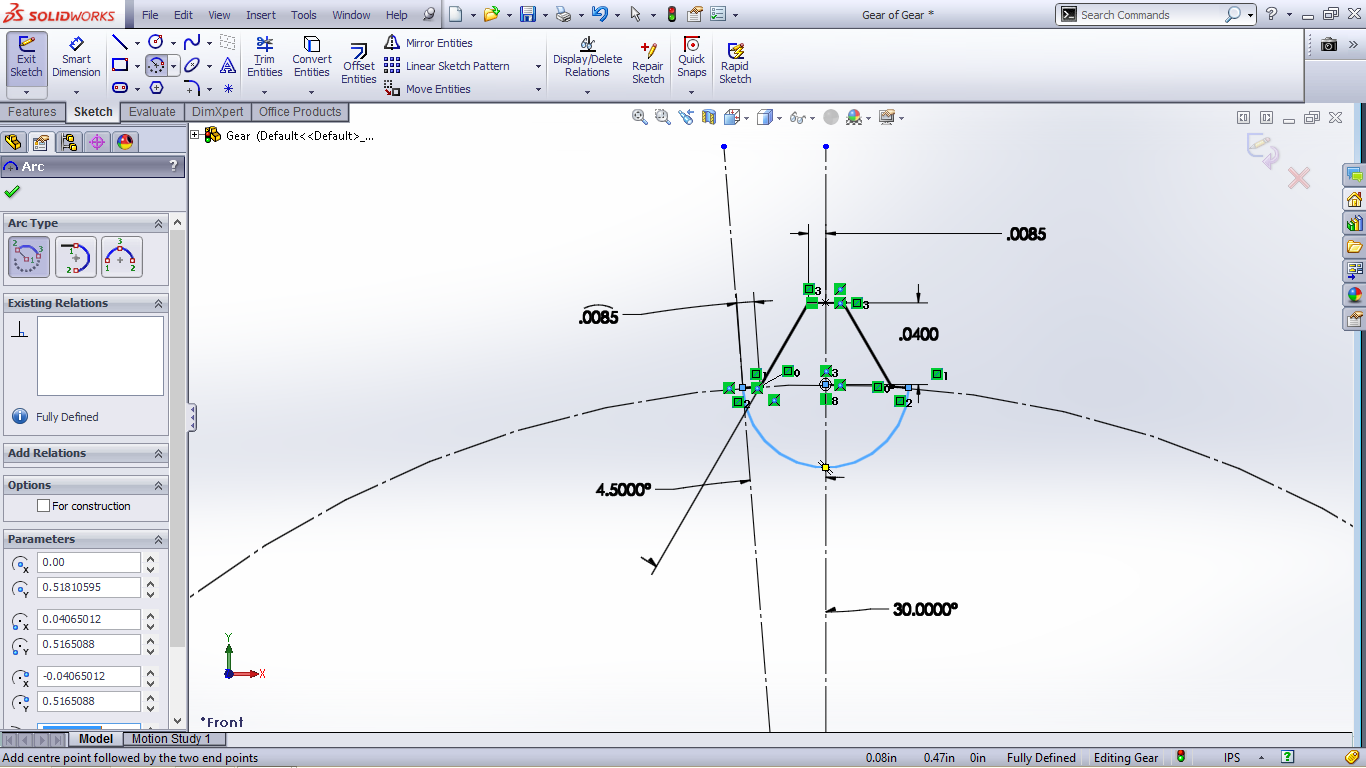Switch to the Evaluate tab
This screenshot has width=1366, height=768.
(x=152, y=112)
